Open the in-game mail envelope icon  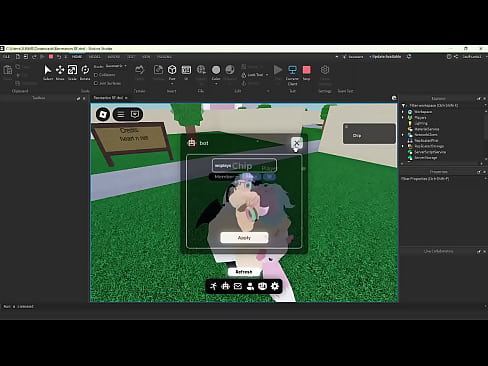pyautogui.click(x=238, y=286)
